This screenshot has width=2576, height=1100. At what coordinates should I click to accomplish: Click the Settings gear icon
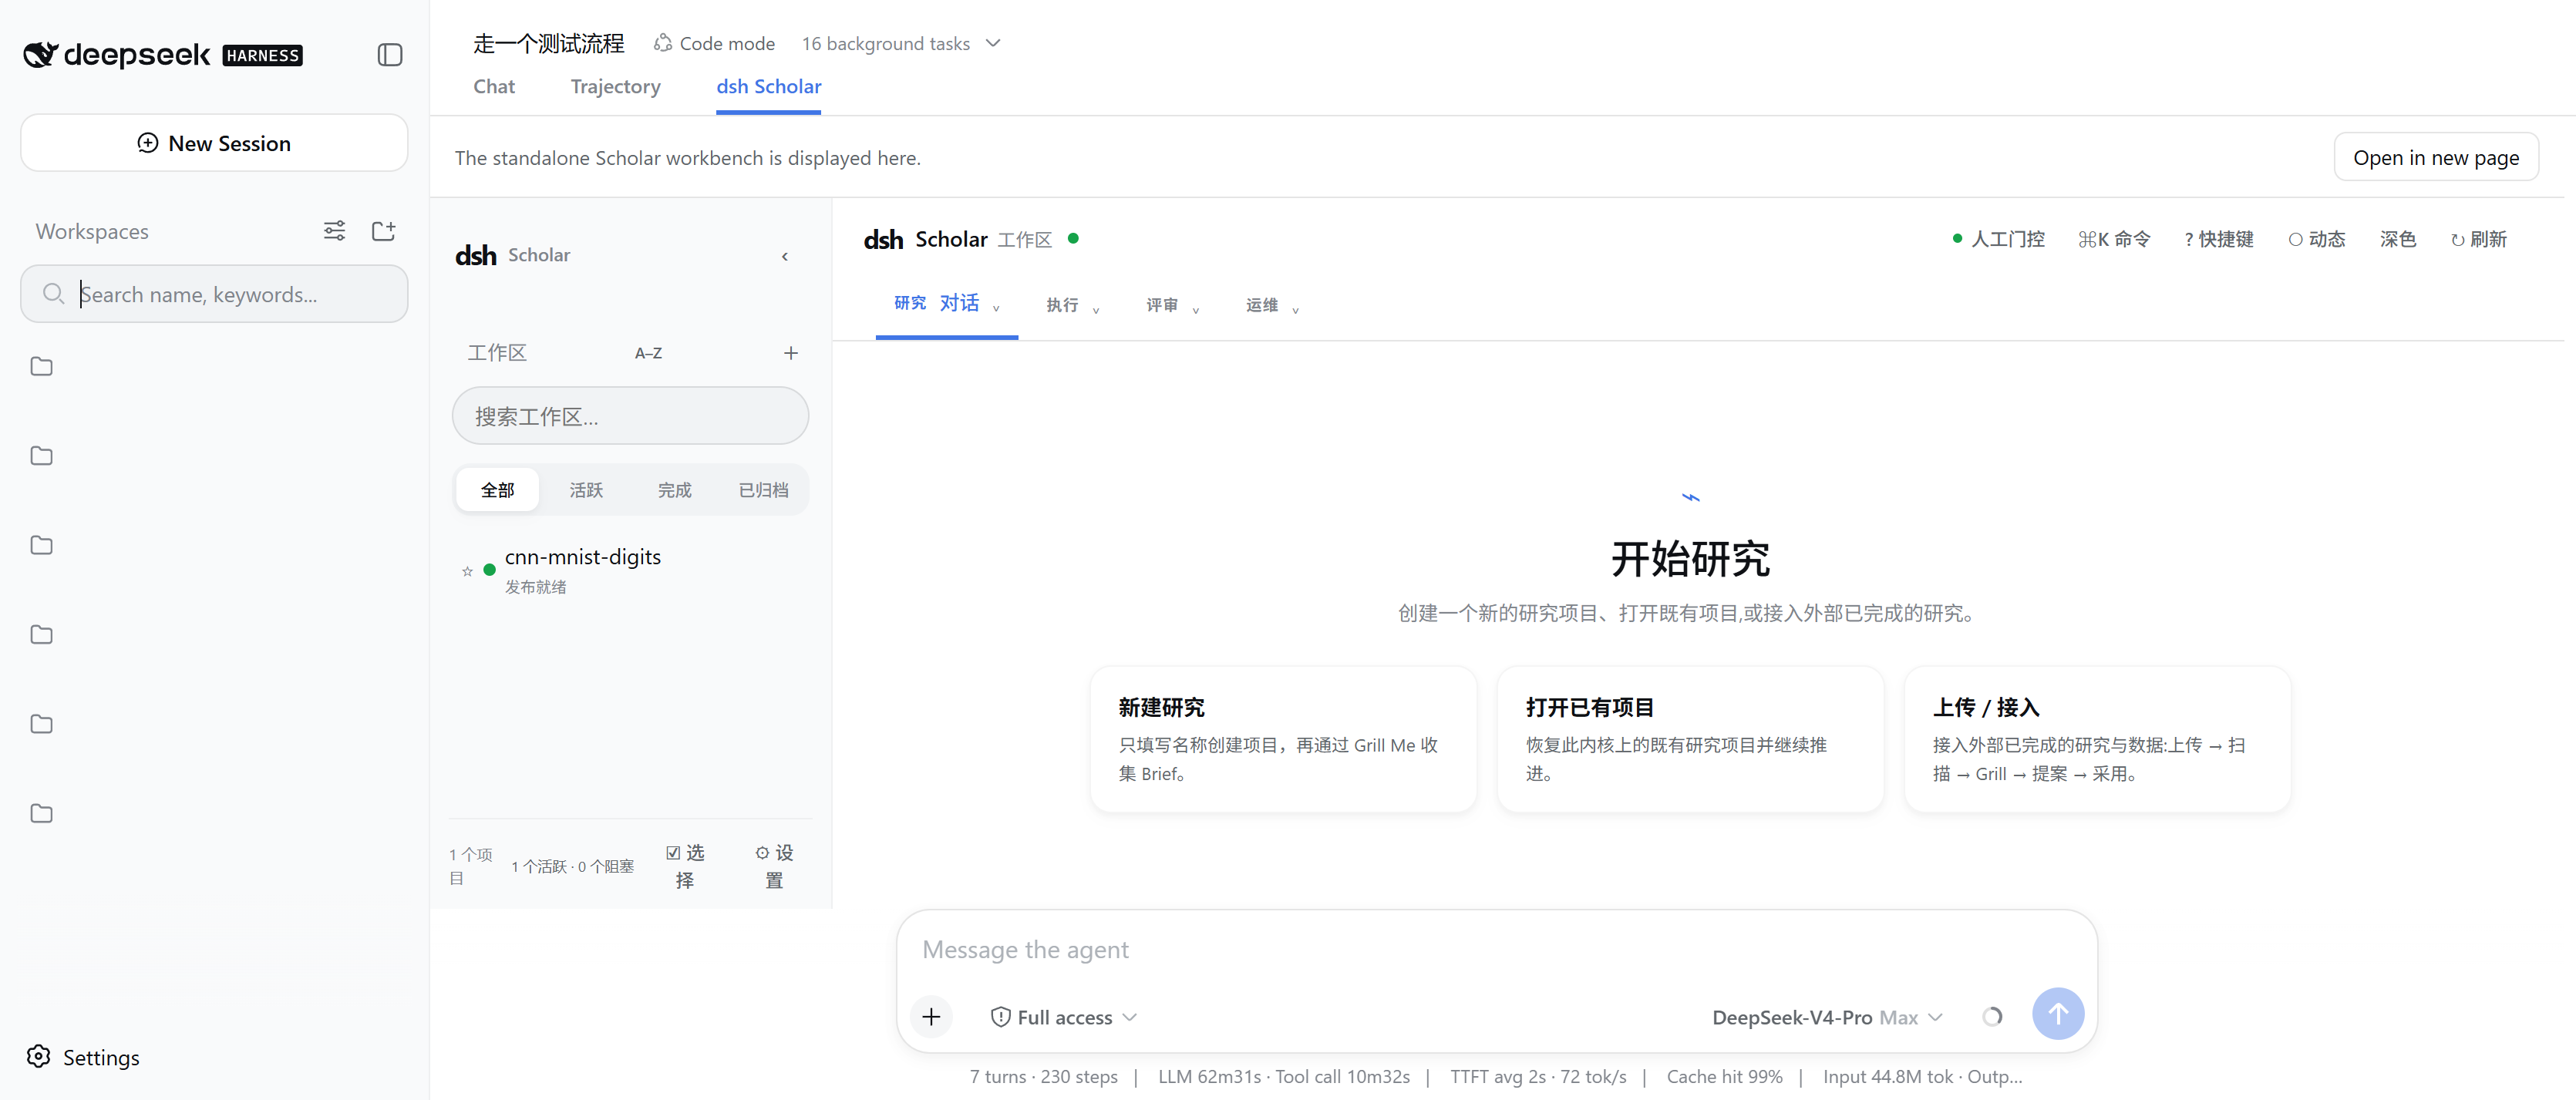point(39,1056)
